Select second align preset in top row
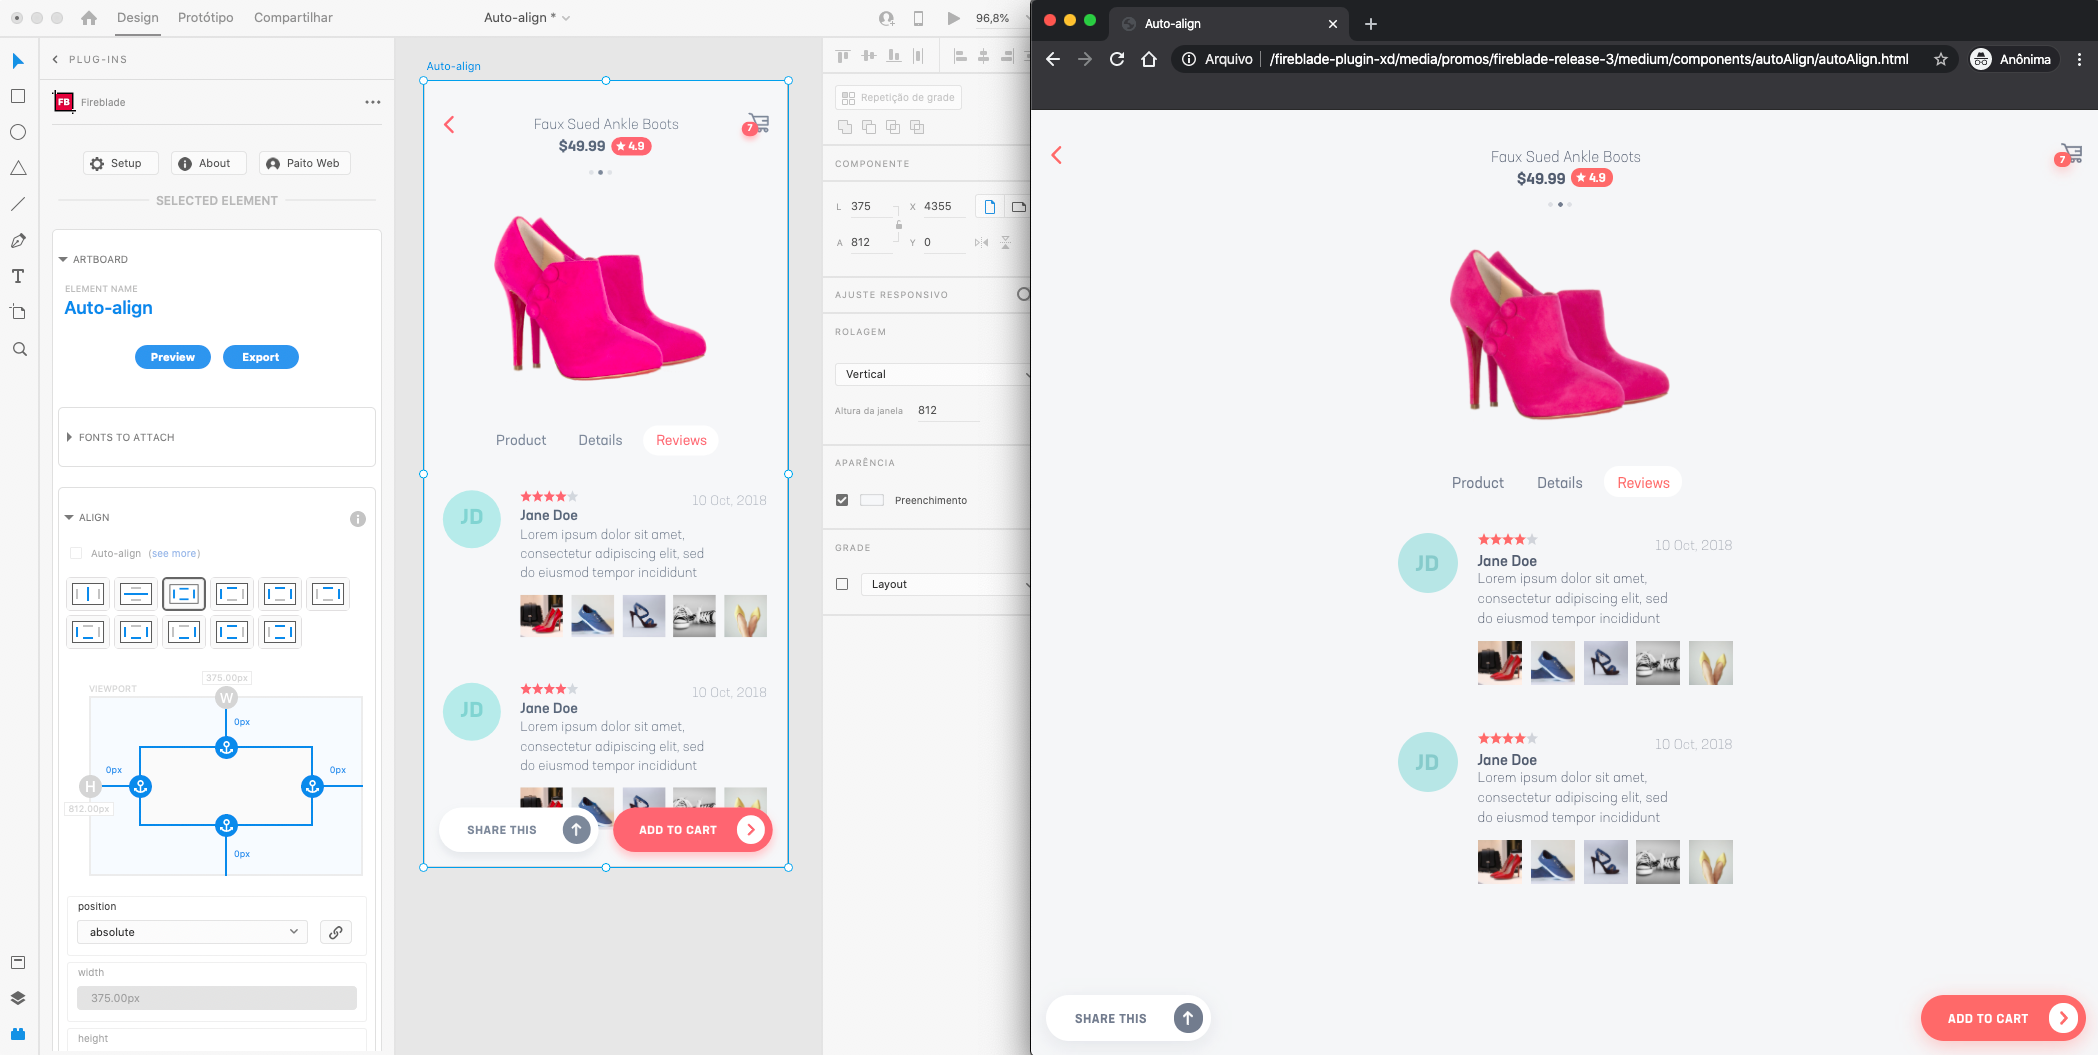Viewport: 2098px width, 1055px height. coord(136,594)
